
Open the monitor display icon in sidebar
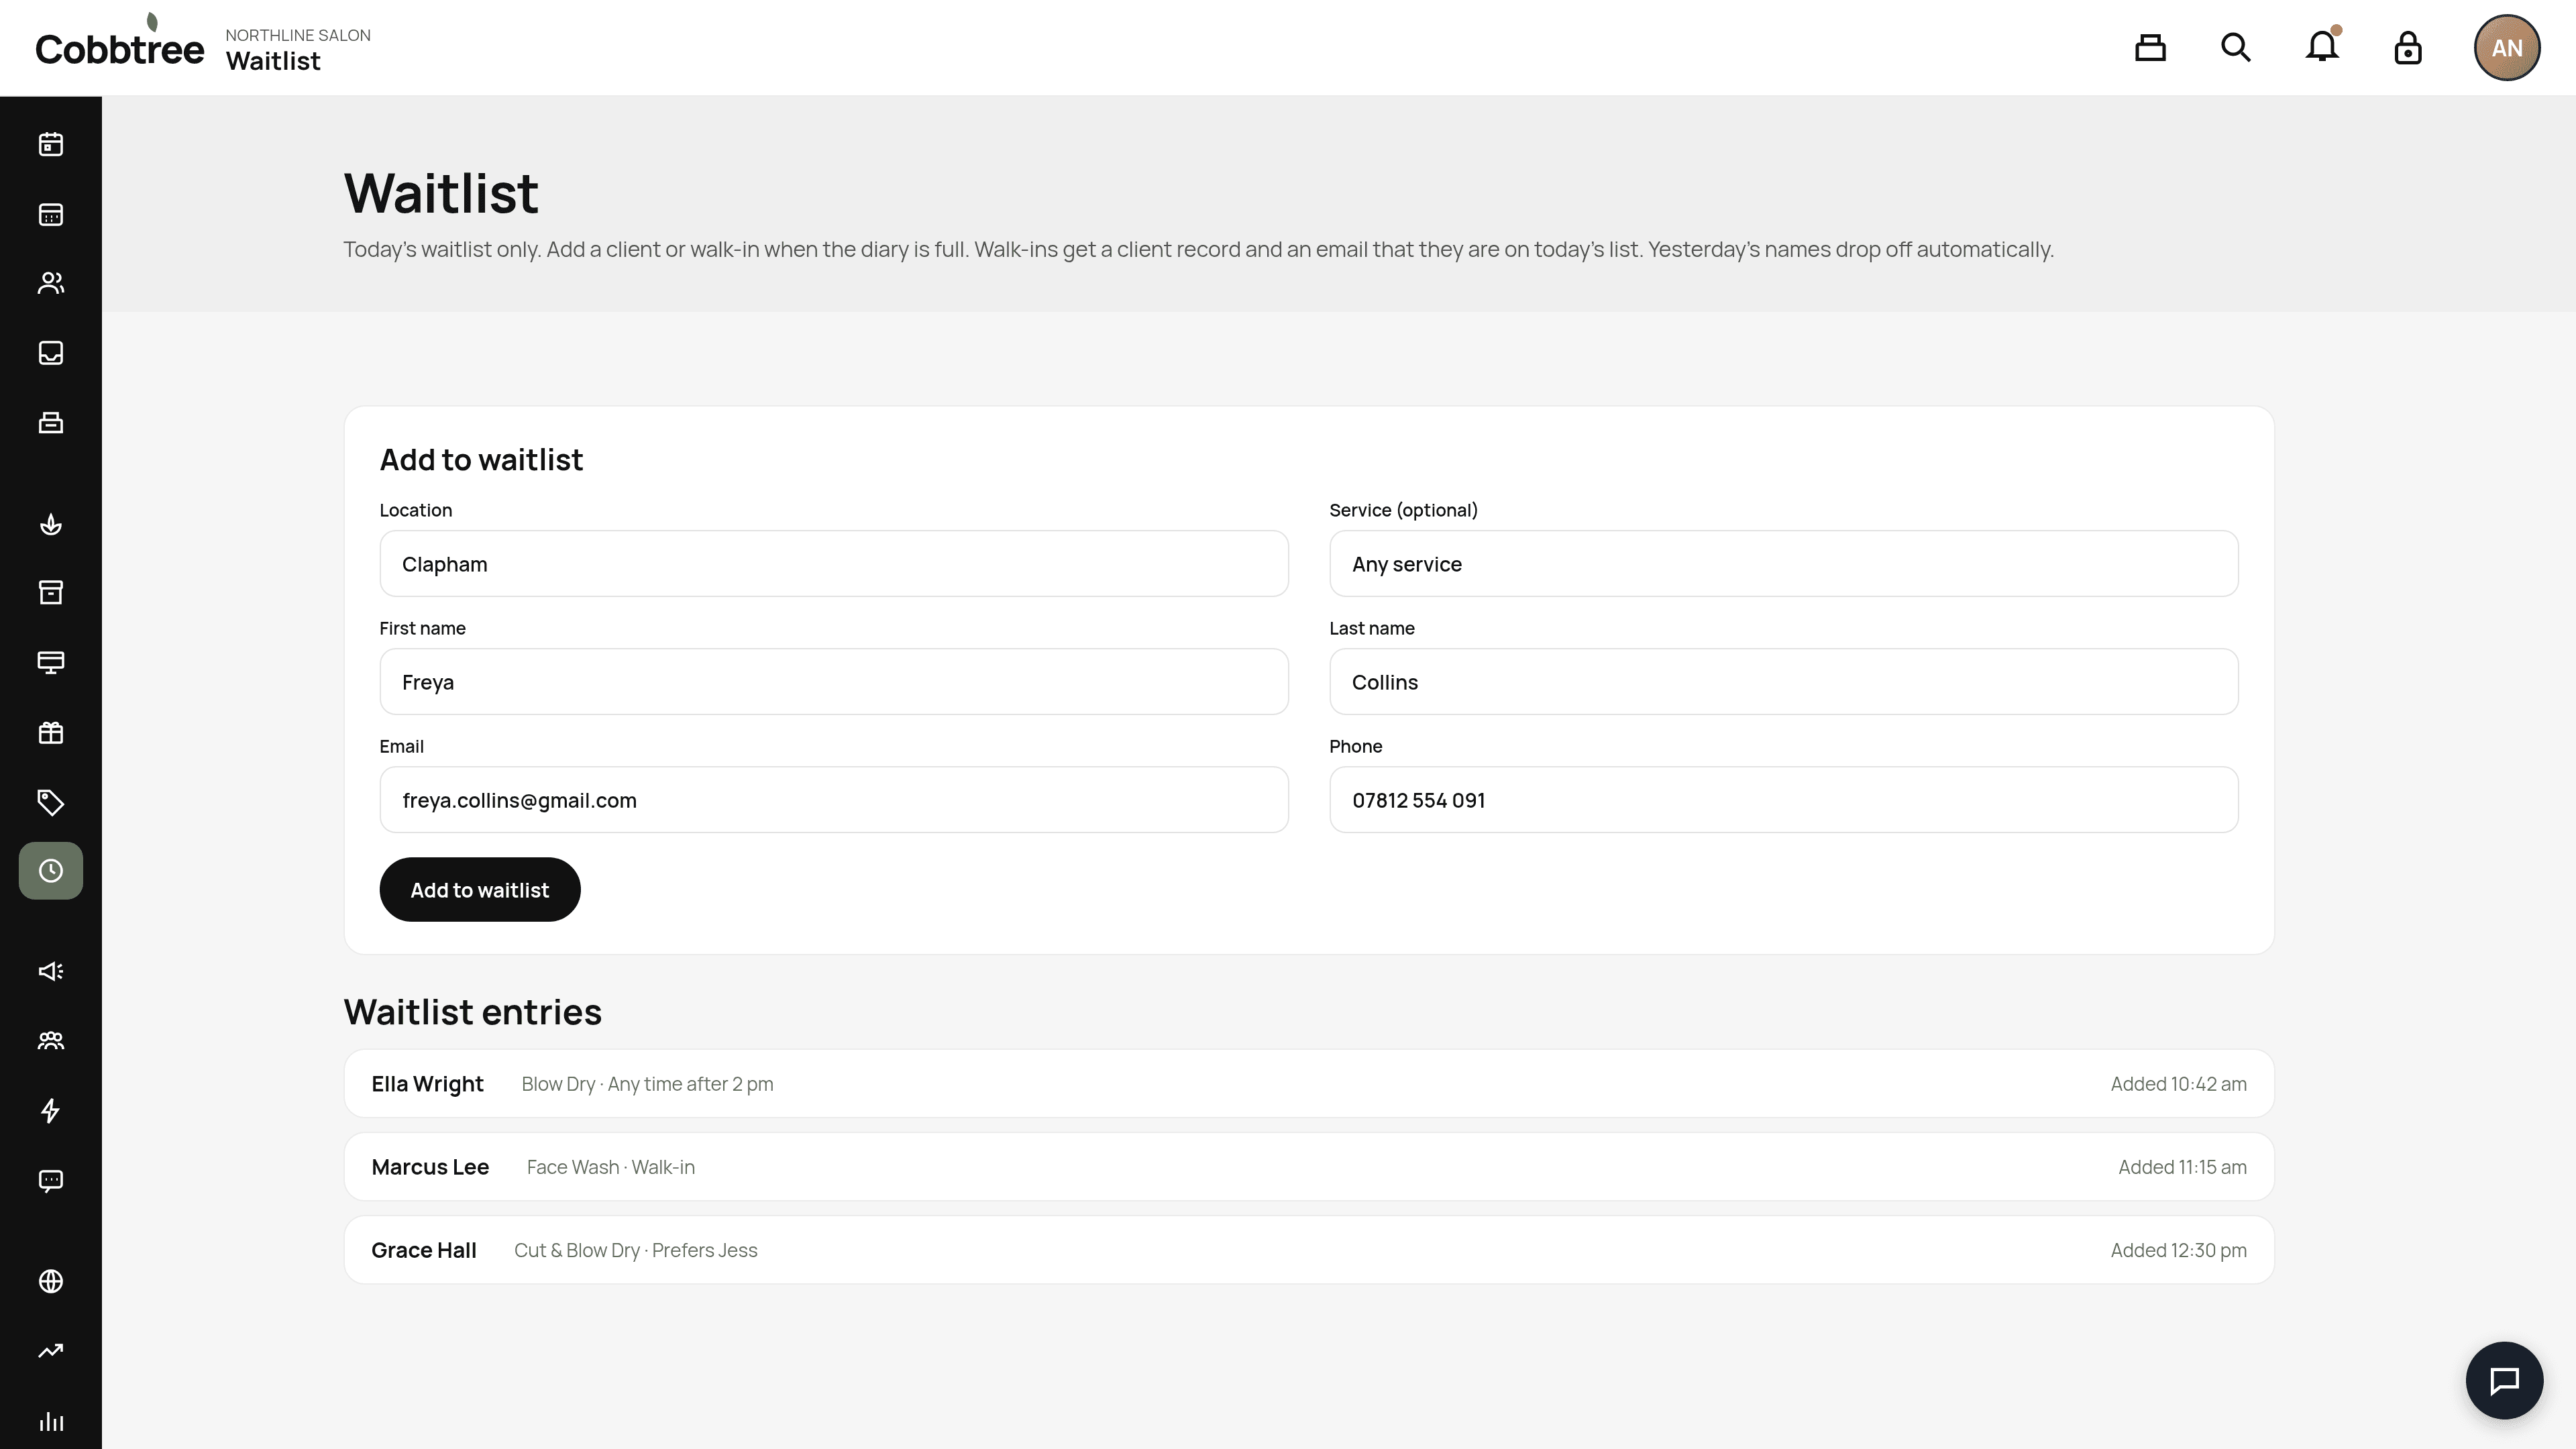(x=51, y=663)
